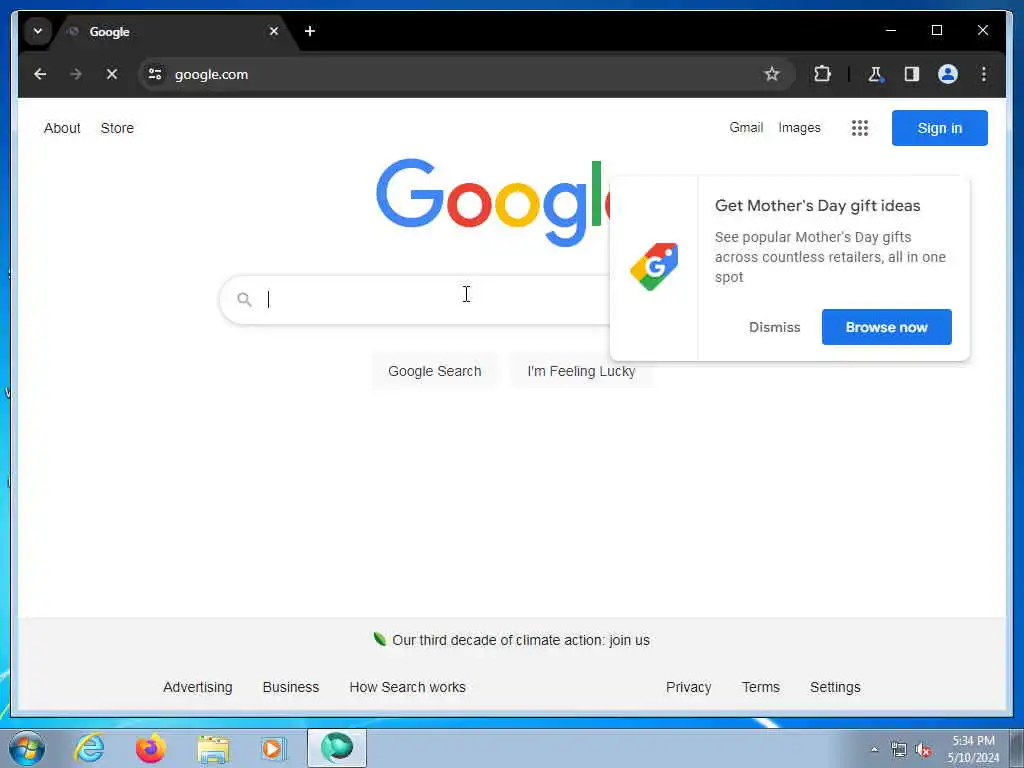Click I'm Feeling Lucky button
The width and height of the screenshot is (1024, 768).
581,371
